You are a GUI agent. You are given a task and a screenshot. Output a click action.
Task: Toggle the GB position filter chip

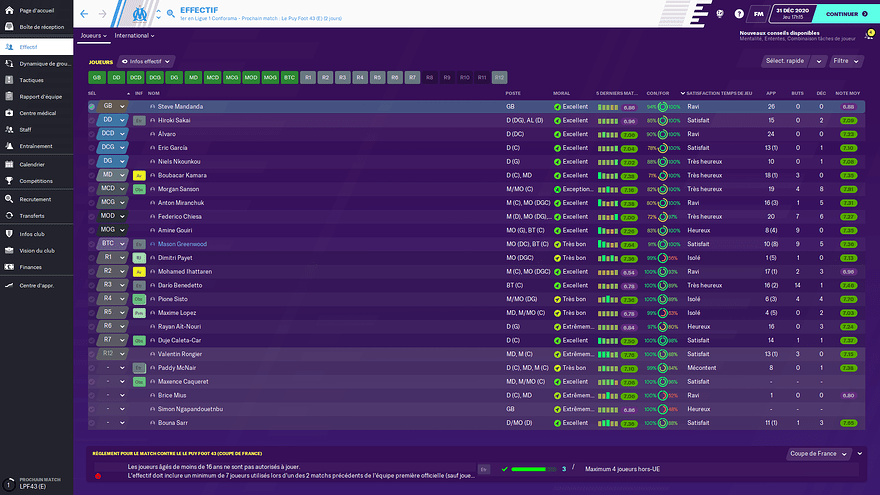(96, 77)
